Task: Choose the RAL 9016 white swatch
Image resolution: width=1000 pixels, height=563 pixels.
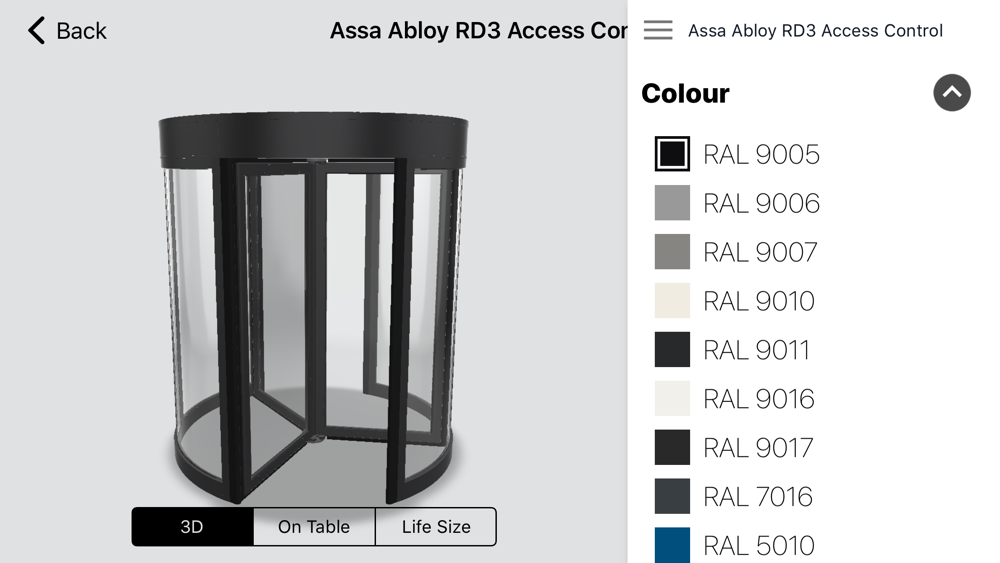Action: click(x=672, y=399)
